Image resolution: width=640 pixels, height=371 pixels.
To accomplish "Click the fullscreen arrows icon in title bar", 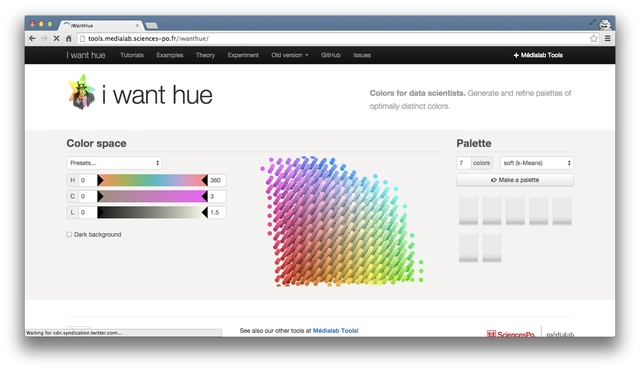I will tap(593, 23).
